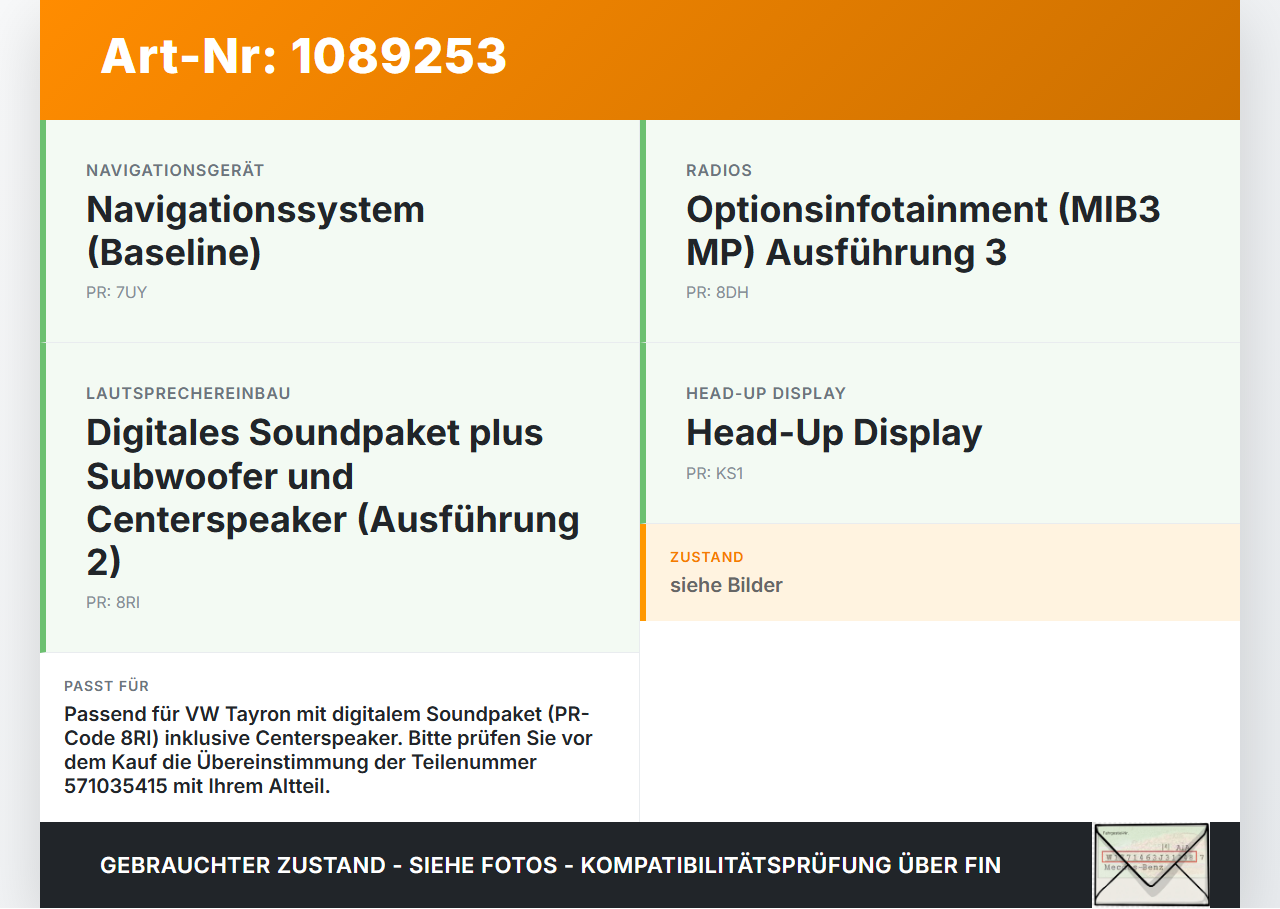Click 'Optionsinfotainment (MIB3 MP) Ausführung 3' heading
The height and width of the screenshot is (909, 1280).
coord(923,231)
